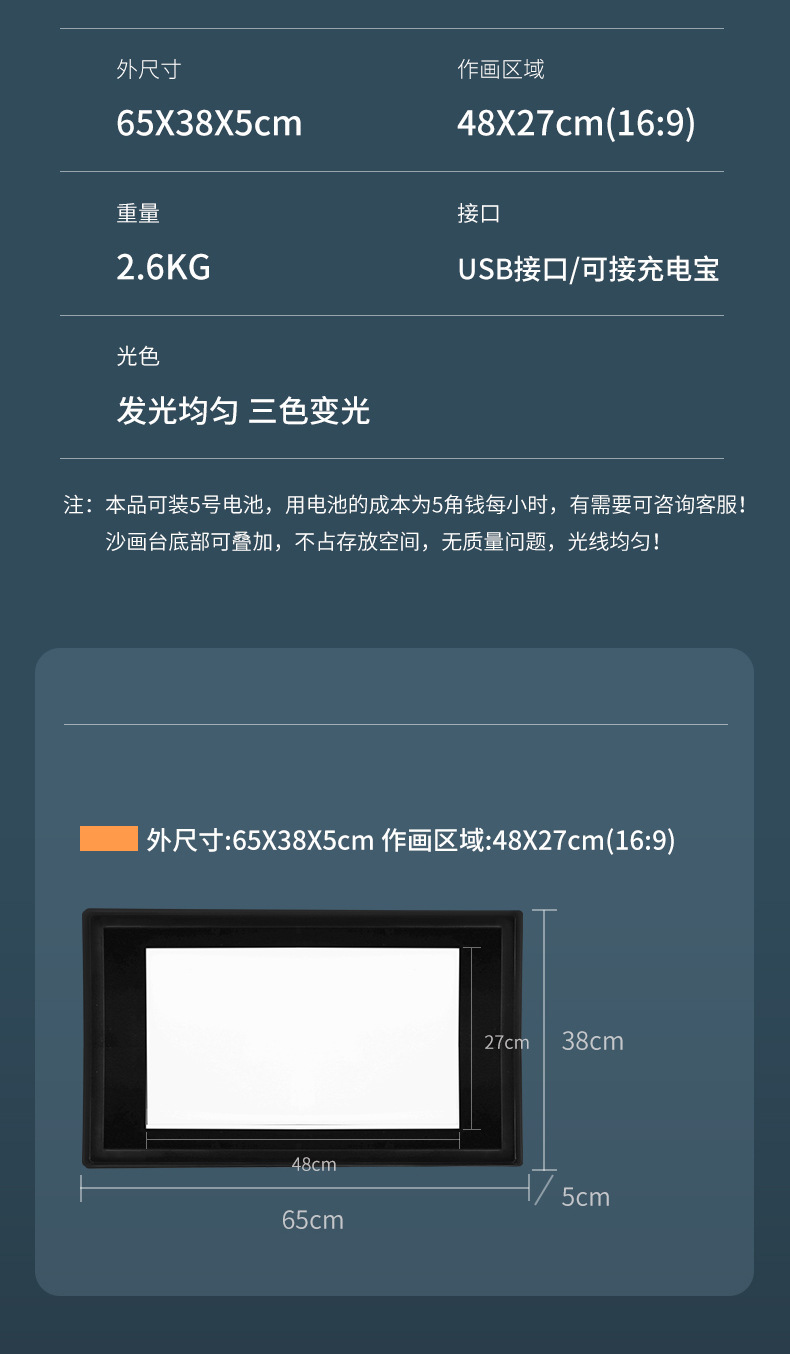Viewport: 790px width, 1354px height.
Task: Click the white drawing panel of sand table
Action: [x=303, y=1038]
